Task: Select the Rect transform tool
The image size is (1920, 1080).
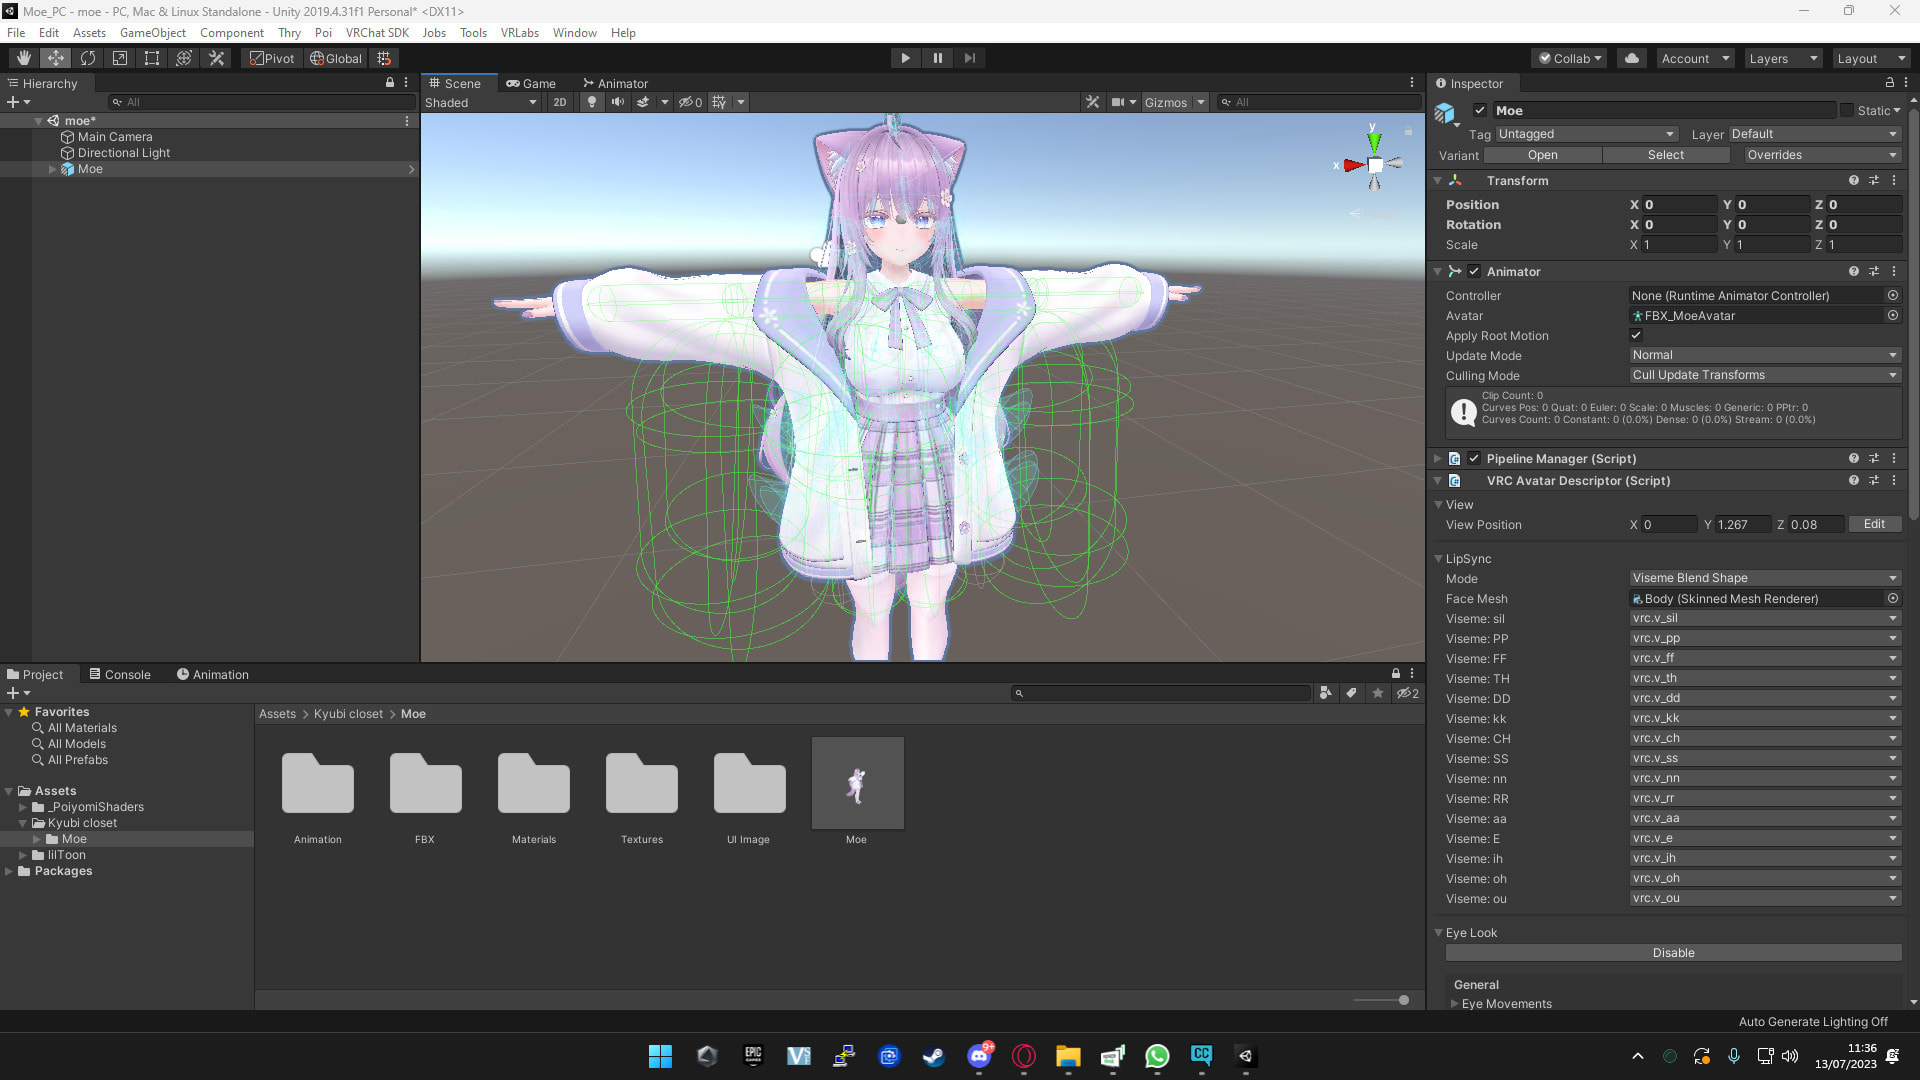Action: click(x=152, y=58)
